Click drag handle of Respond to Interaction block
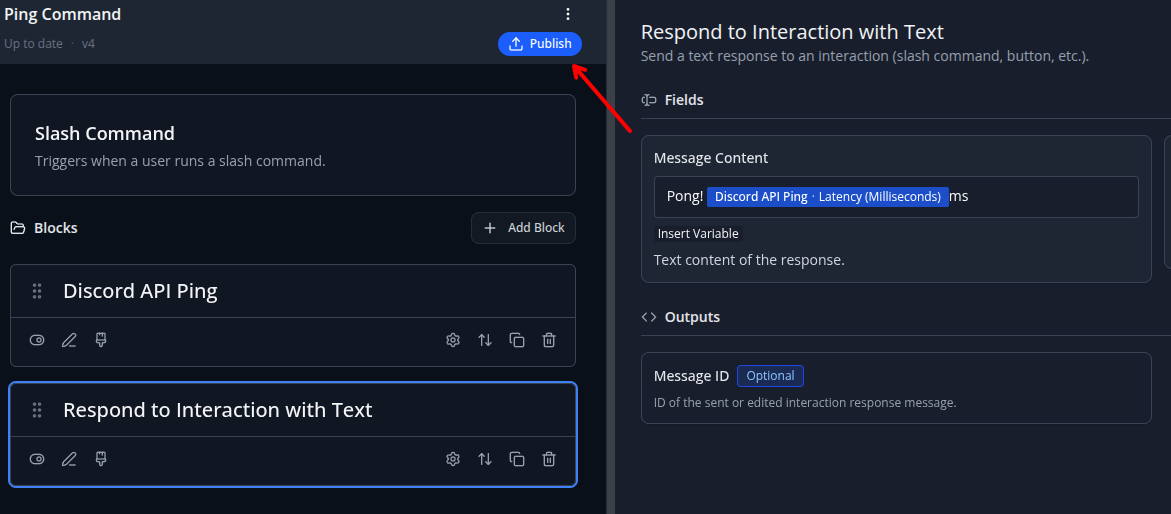The width and height of the screenshot is (1171, 514). click(37, 410)
